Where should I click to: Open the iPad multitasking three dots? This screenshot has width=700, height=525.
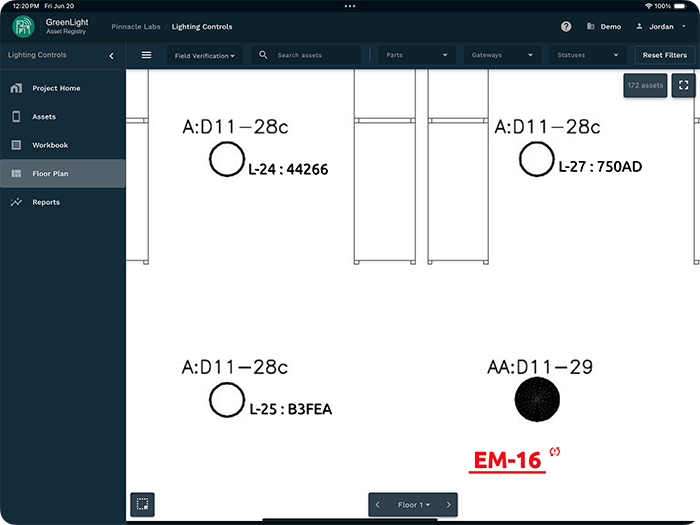(x=350, y=6)
